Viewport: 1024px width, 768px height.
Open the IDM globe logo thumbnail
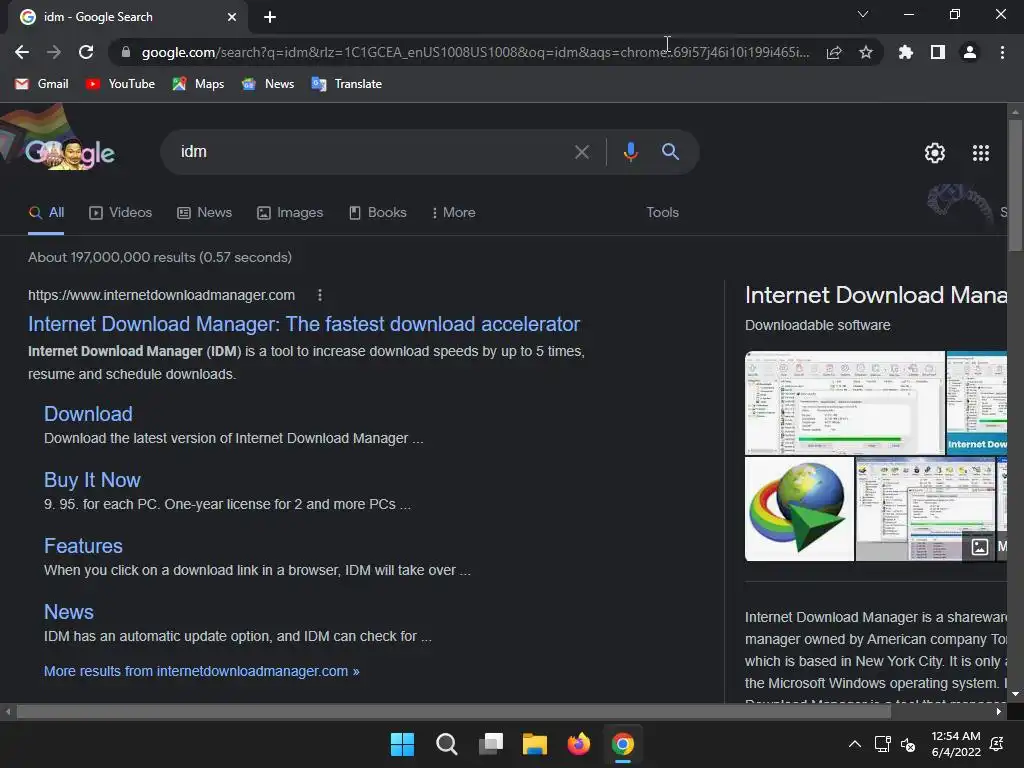[799, 509]
